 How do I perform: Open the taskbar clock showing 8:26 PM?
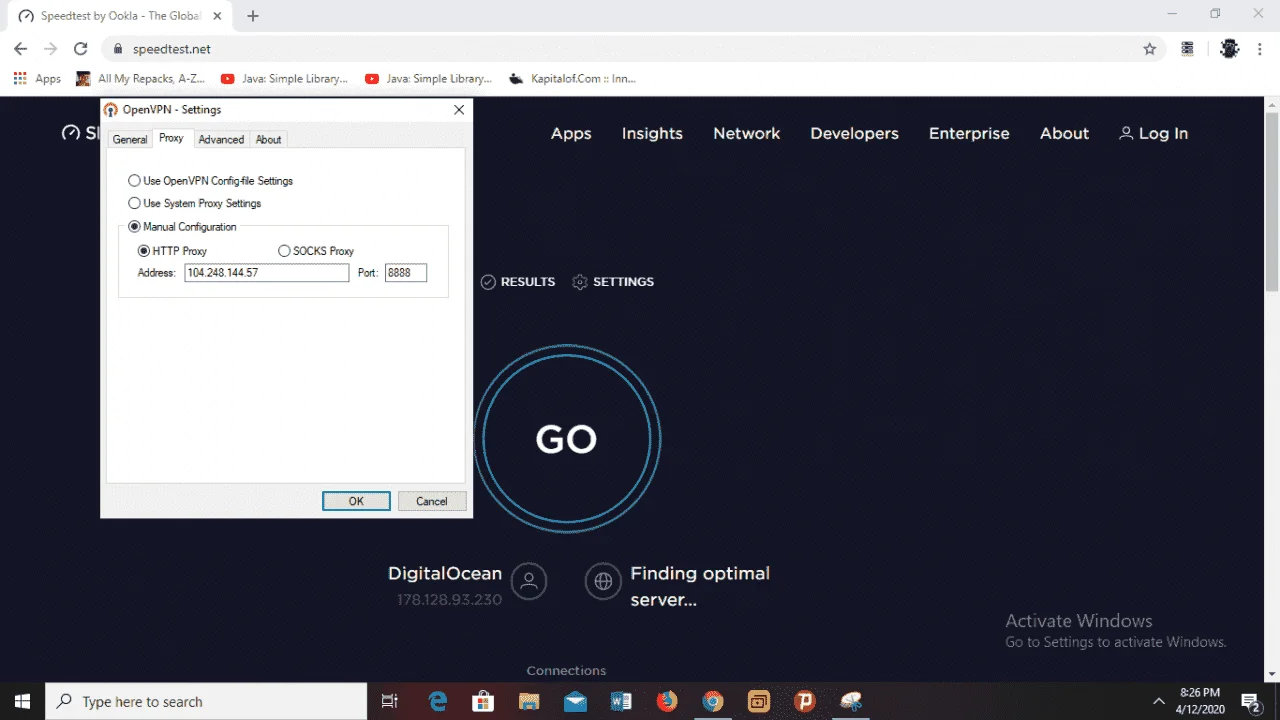coord(1200,701)
